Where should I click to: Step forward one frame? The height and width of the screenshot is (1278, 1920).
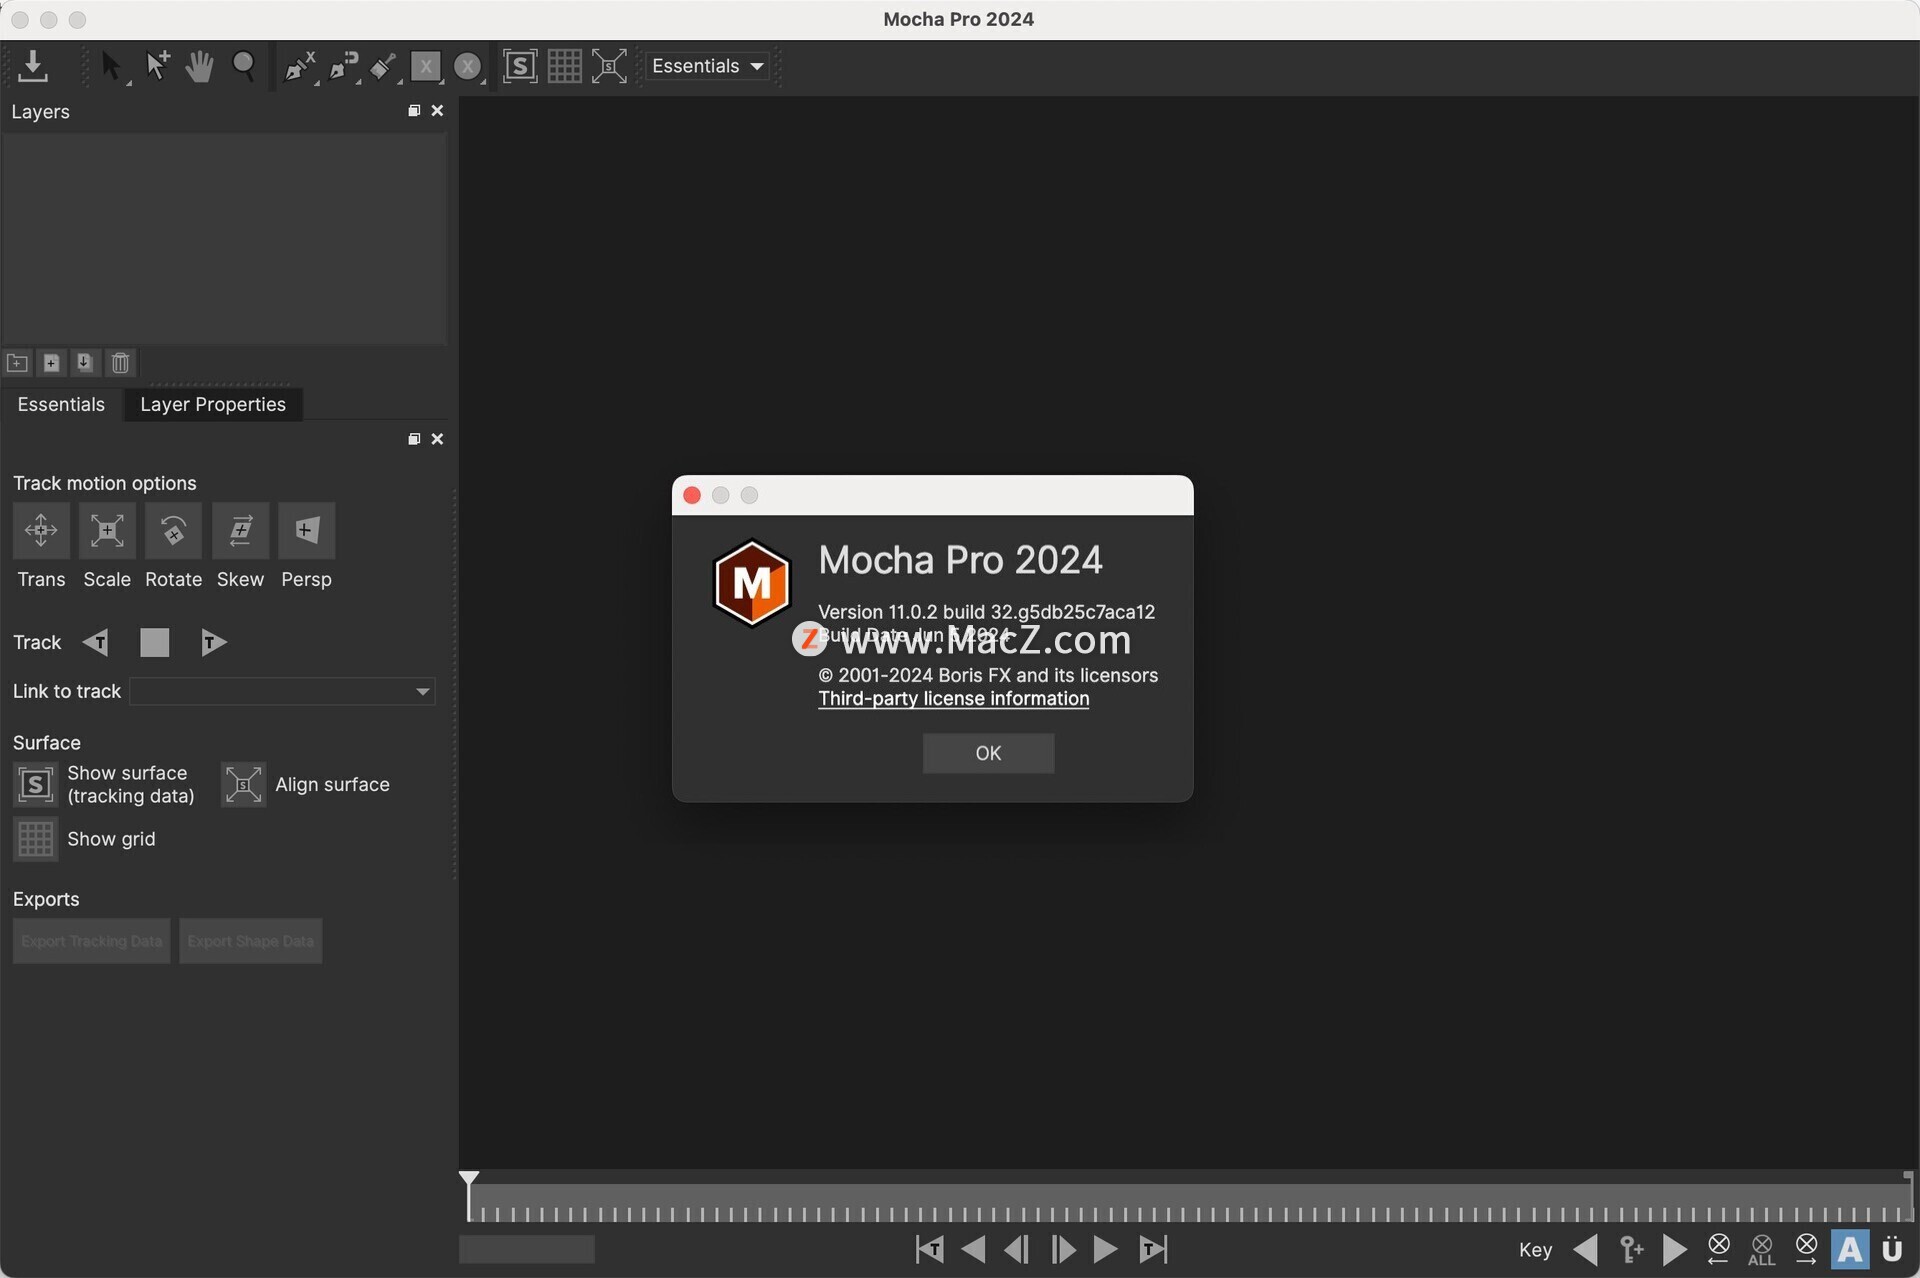[x=1063, y=1249]
